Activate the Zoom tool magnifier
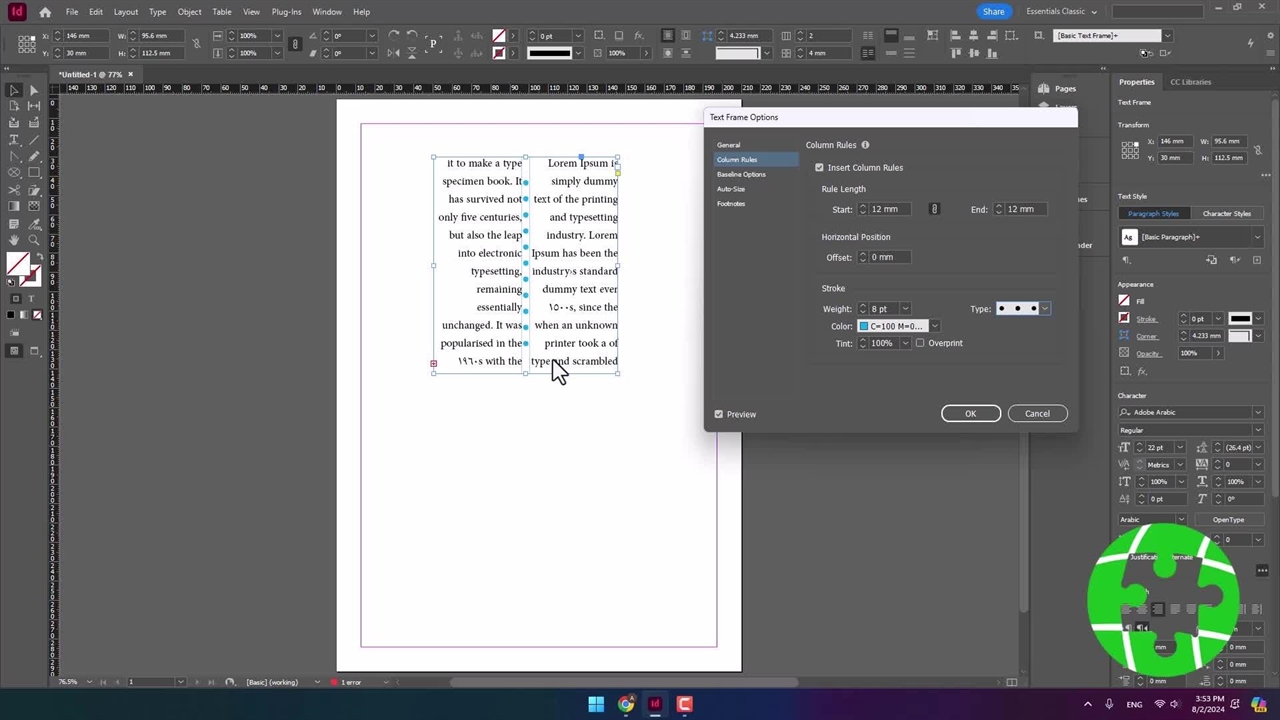The width and height of the screenshot is (1280, 720). point(33,240)
